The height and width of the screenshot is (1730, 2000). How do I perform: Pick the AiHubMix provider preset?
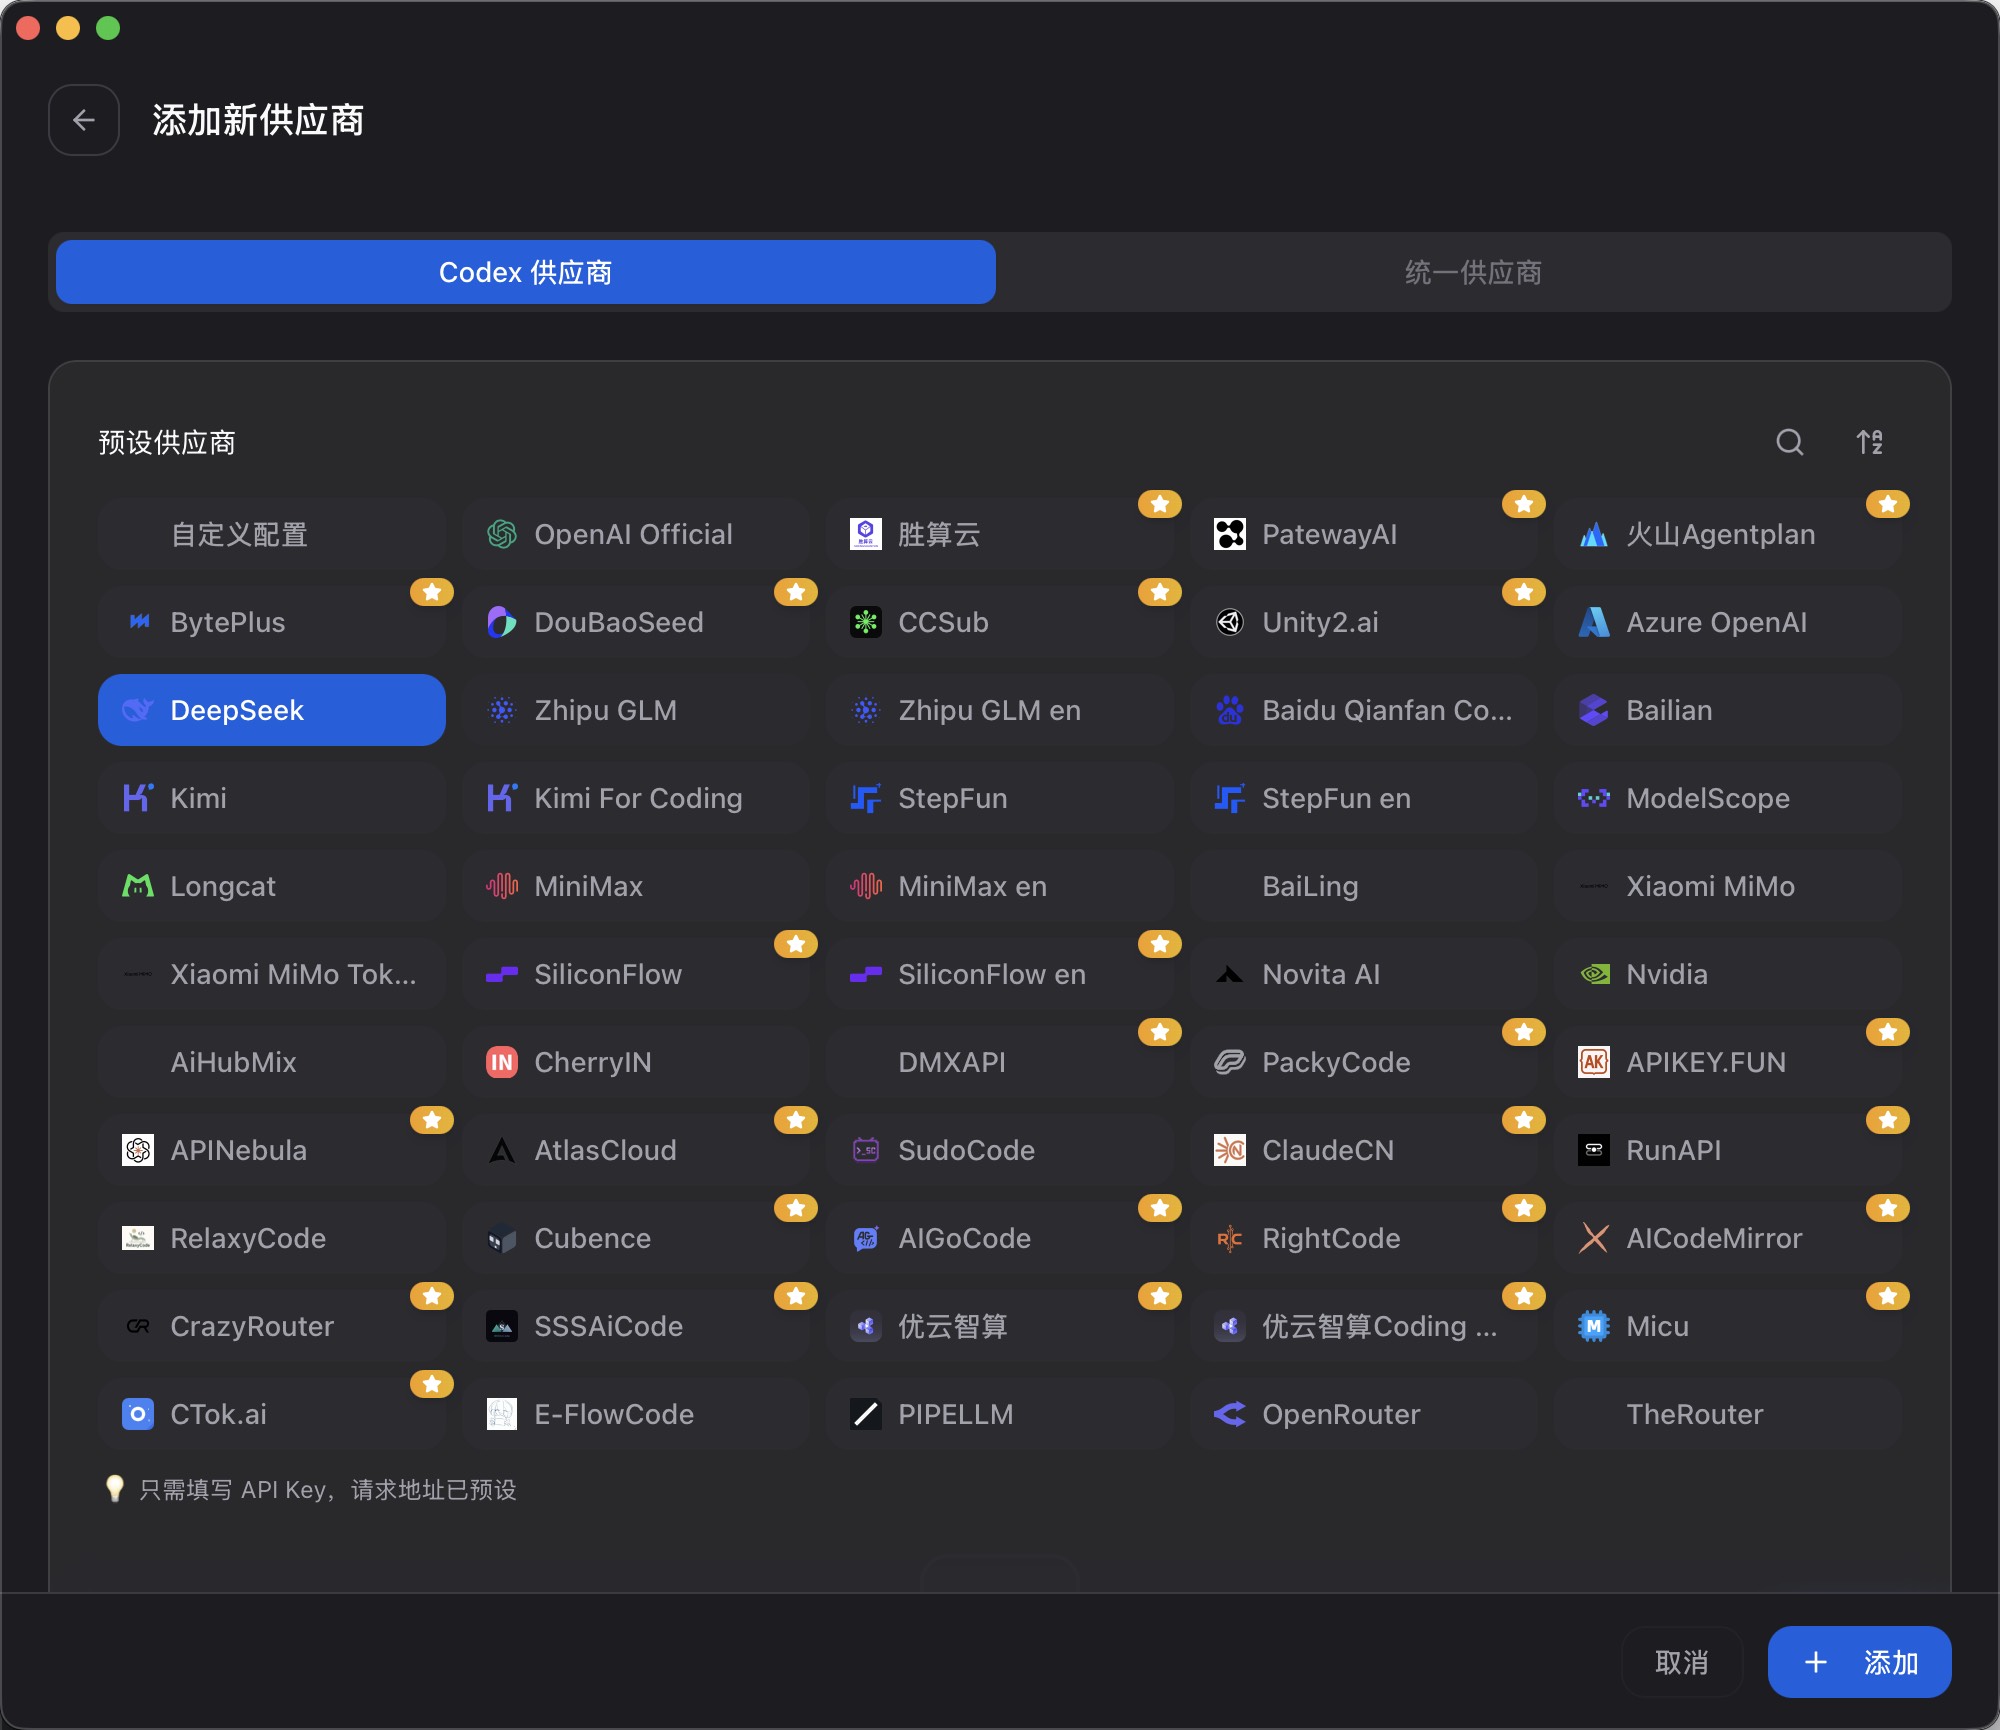pyautogui.click(x=272, y=1062)
